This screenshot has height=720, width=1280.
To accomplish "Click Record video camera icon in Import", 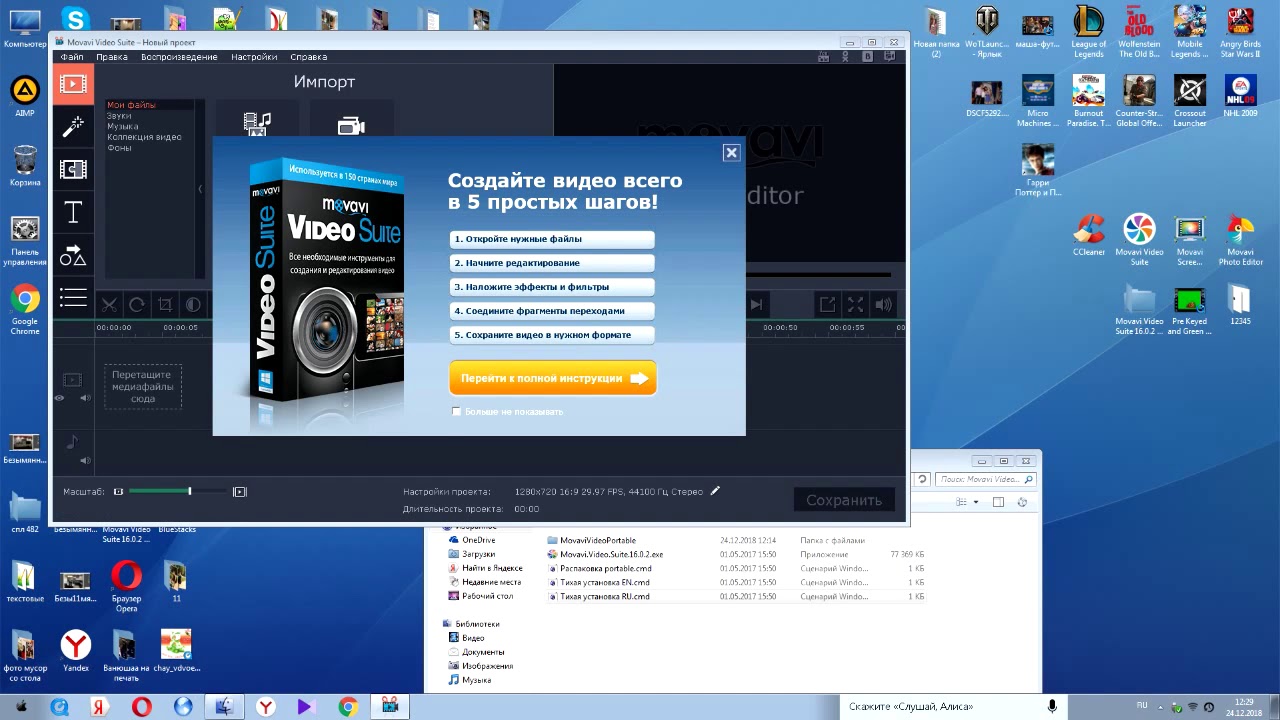I will click(351, 125).
